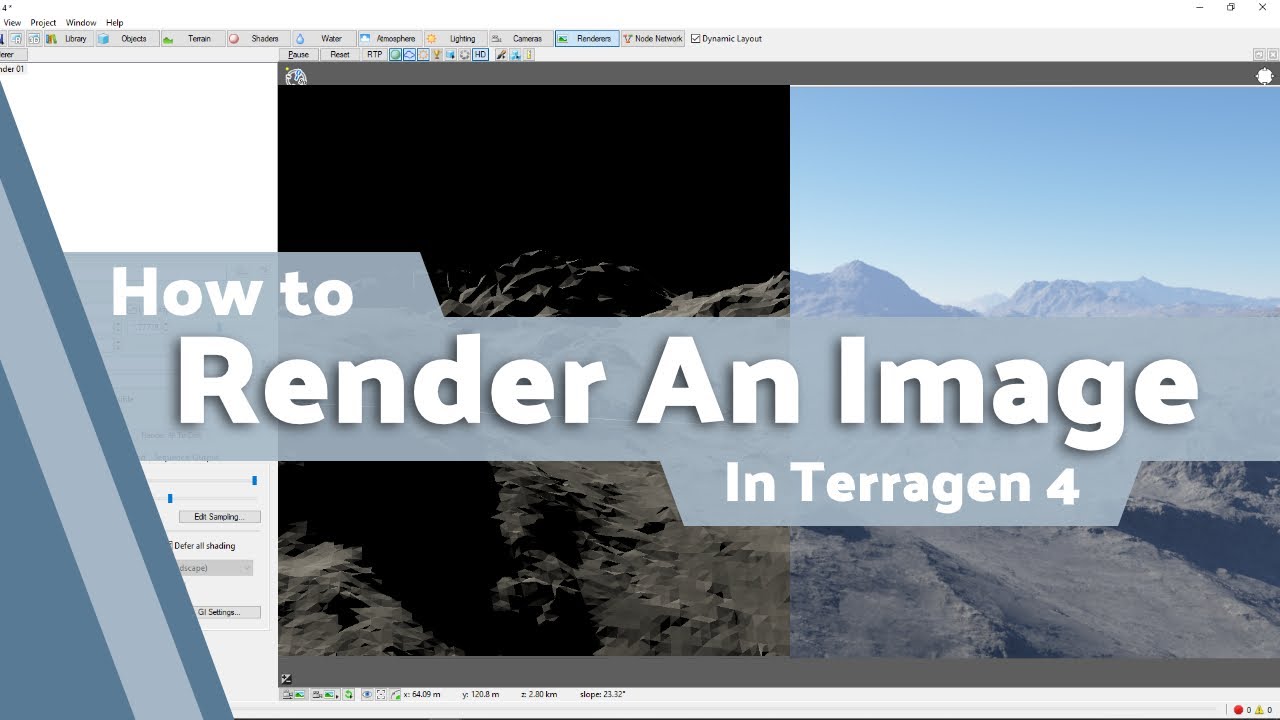Click the green slope measure icon
Viewport: 1280px width, 720px height.
coord(395,694)
